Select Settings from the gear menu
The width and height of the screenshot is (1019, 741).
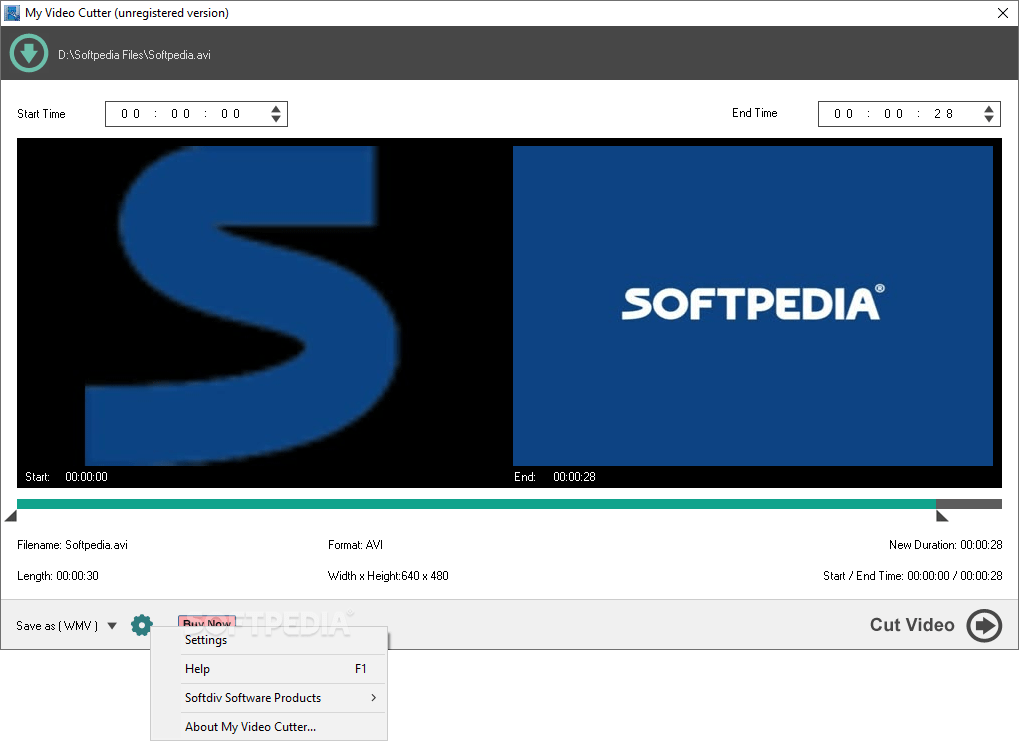click(x=205, y=640)
